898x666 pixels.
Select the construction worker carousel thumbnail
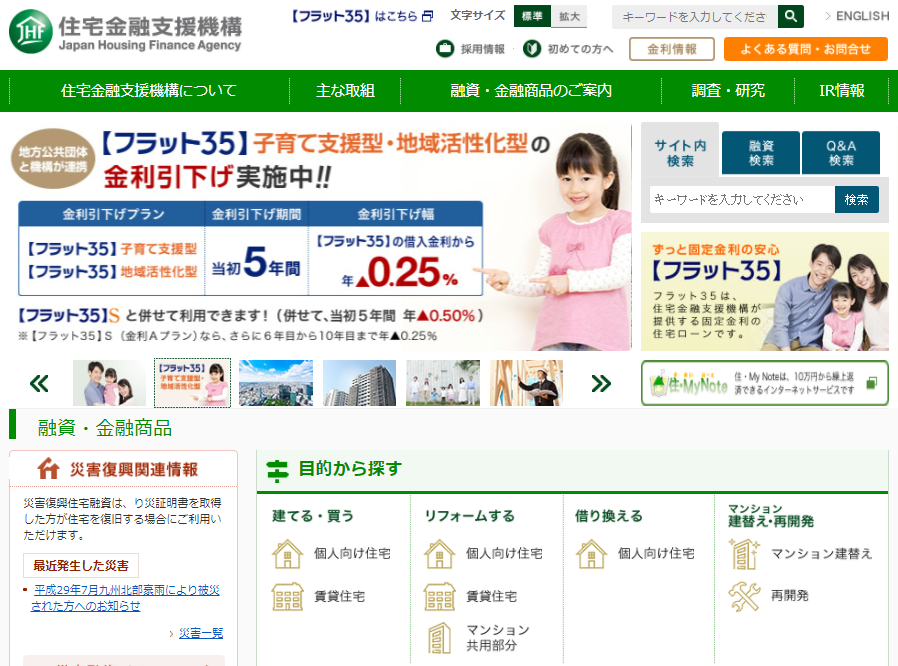tap(526, 383)
